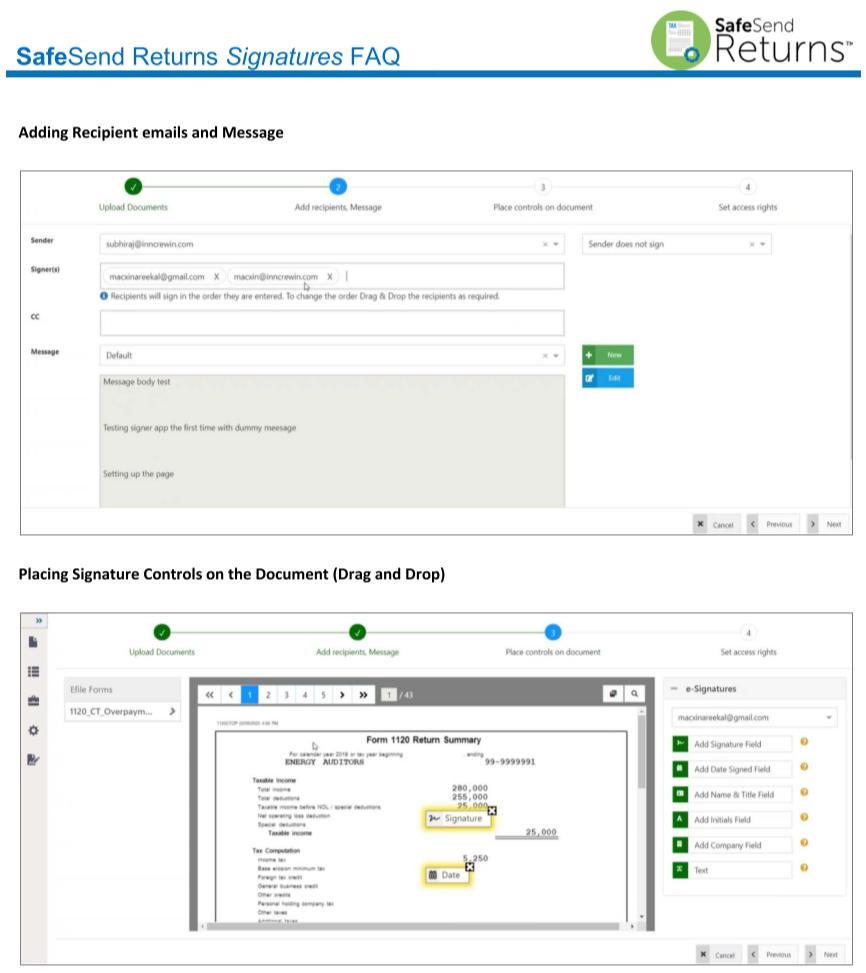Remove the Signature control using its X

coord(492,810)
